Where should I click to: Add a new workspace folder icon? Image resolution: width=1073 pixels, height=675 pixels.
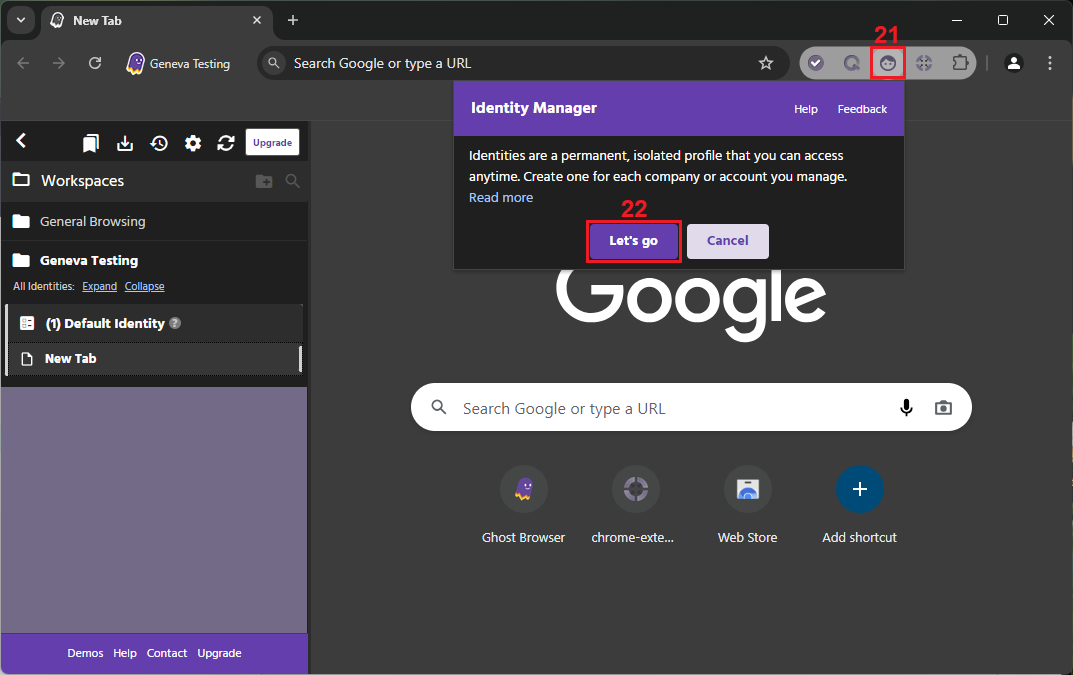(264, 181)
